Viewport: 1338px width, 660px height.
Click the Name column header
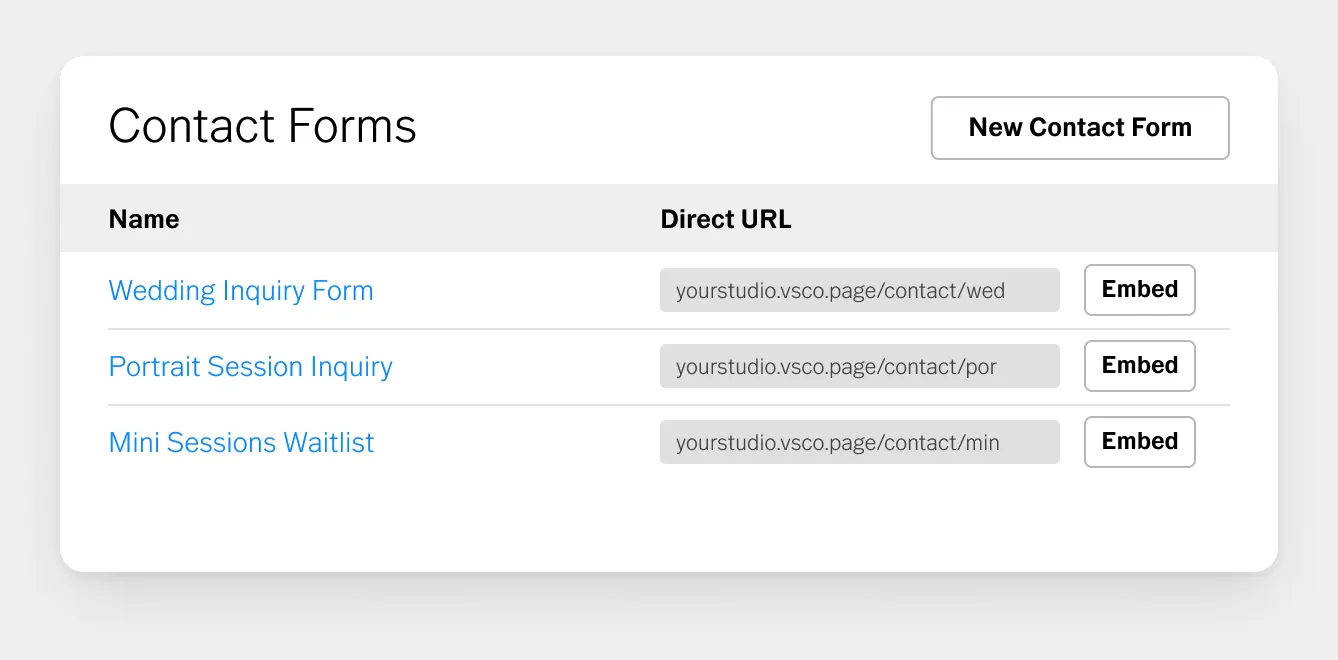tap(144, 219)
